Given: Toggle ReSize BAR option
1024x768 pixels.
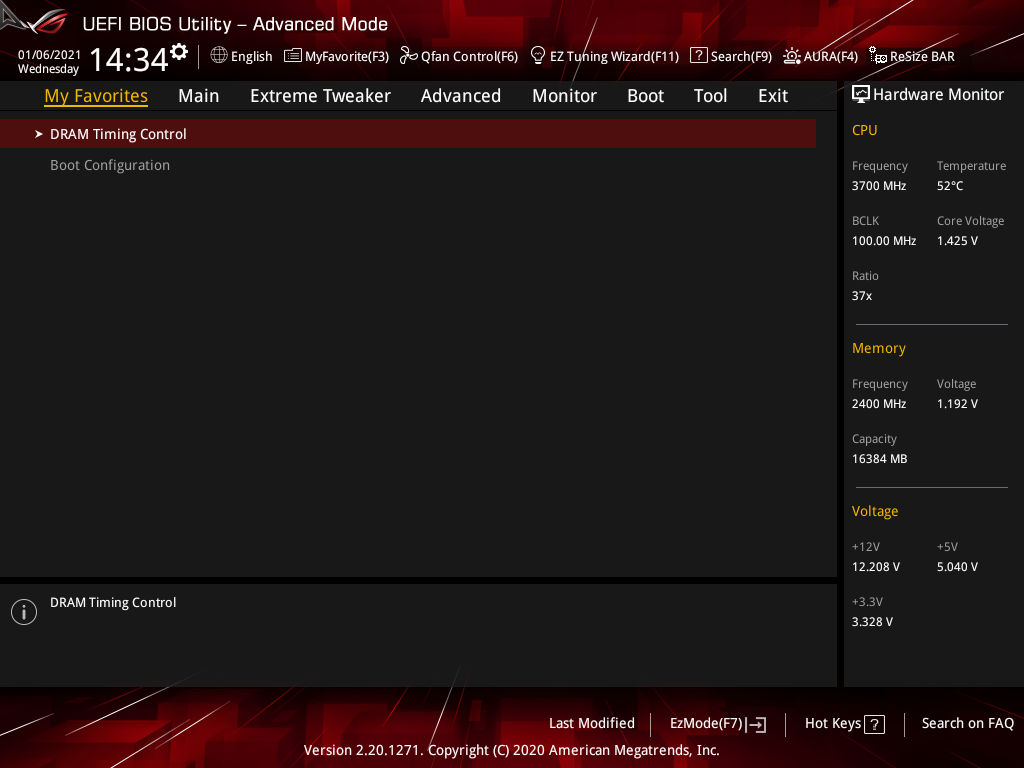Looking at the screenshot, I should [922, 57].
